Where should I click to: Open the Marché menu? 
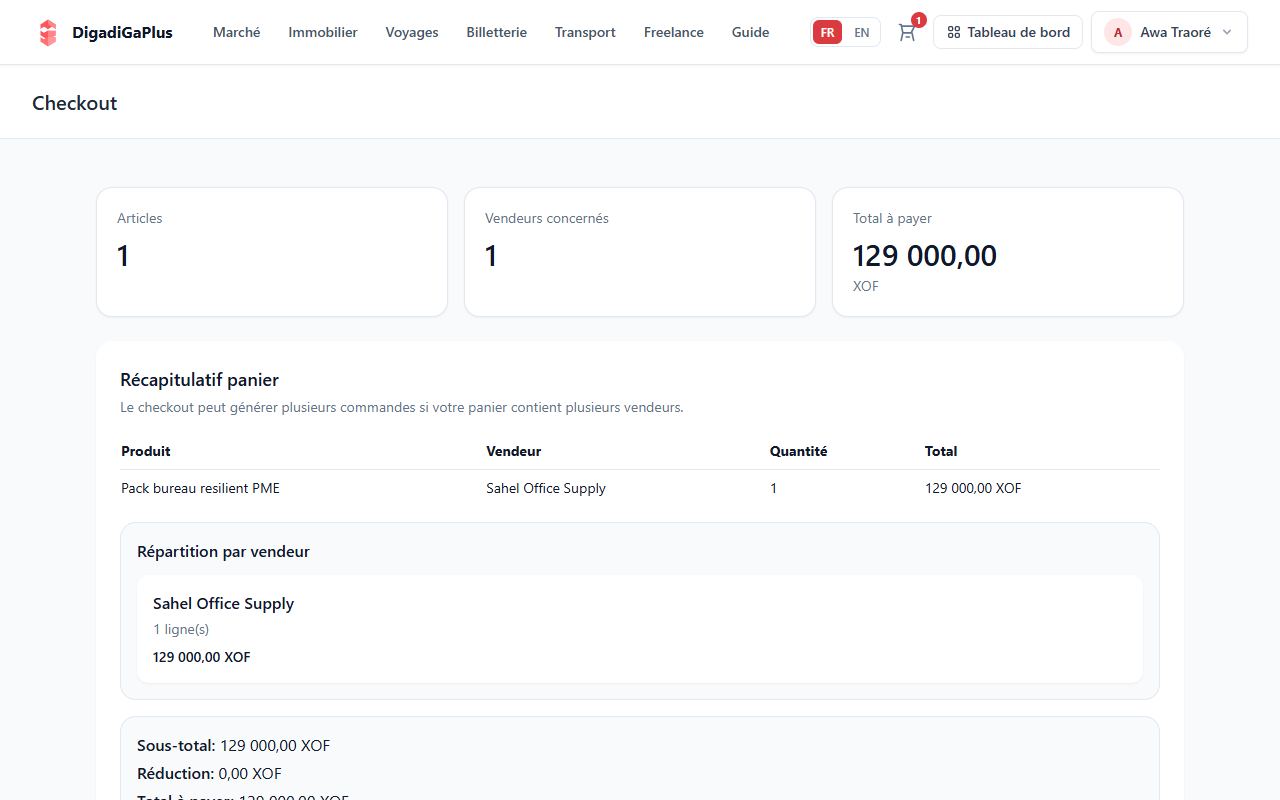(237, 32)
